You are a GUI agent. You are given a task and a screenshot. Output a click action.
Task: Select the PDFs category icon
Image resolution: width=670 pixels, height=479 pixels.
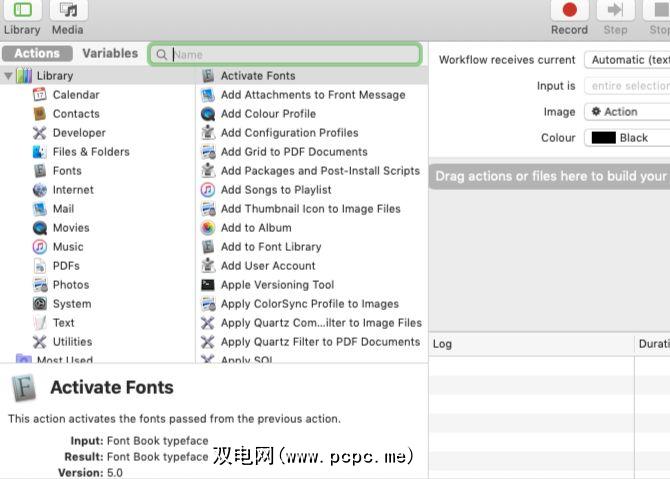point(40,266)
